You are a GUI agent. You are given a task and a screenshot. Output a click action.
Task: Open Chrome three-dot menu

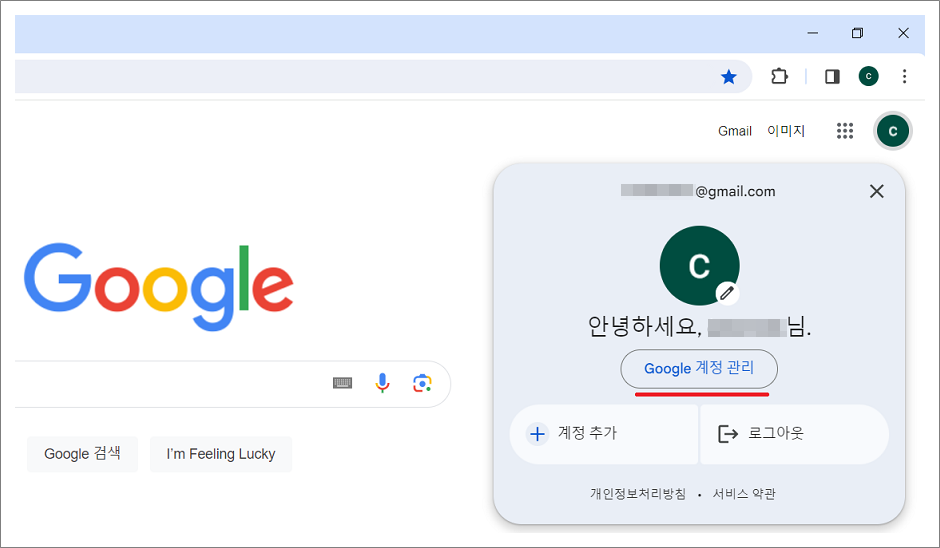click(904, 76)
